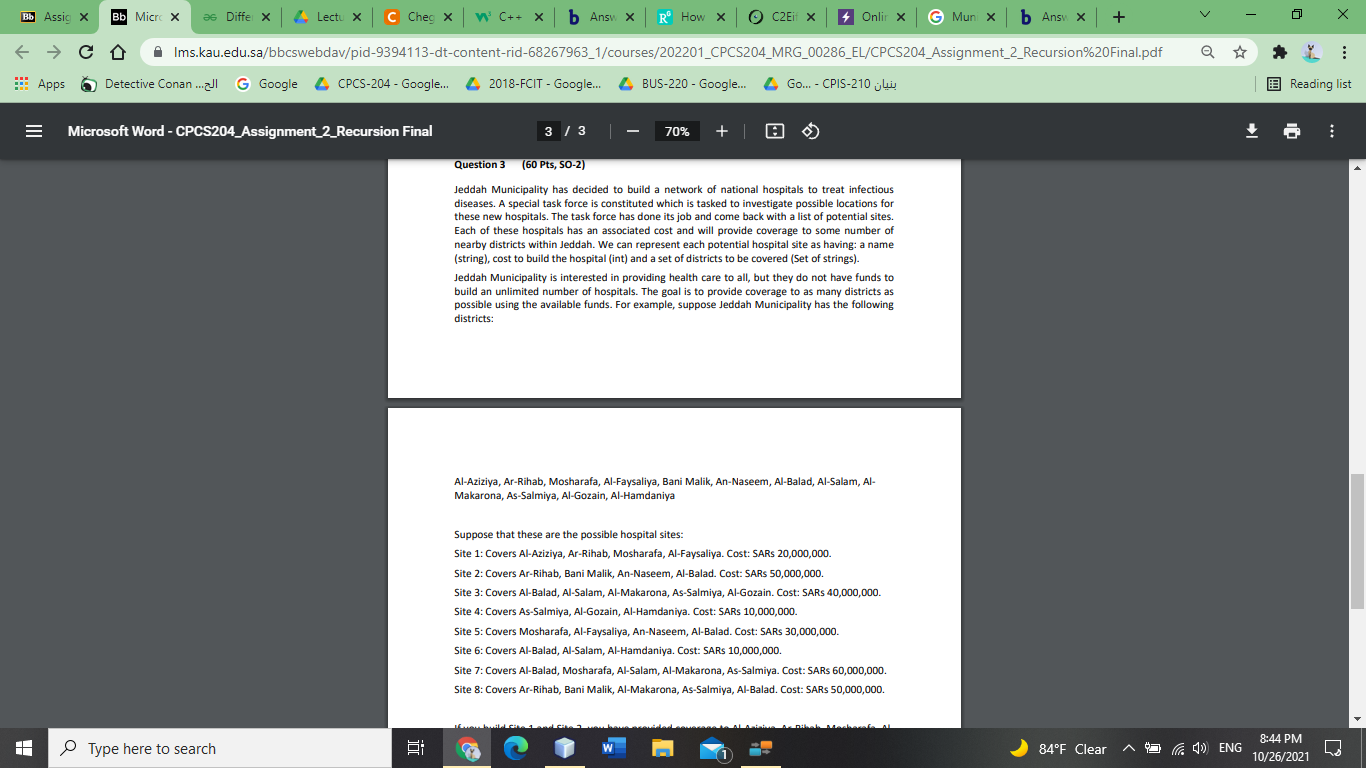Viewport: 1366px width, 768px height.
Task: Click the scrollbar down arrow
Action: (1358, 719)
